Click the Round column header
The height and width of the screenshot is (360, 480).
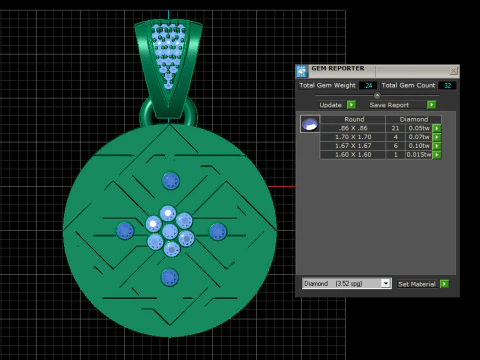point(354,119)
